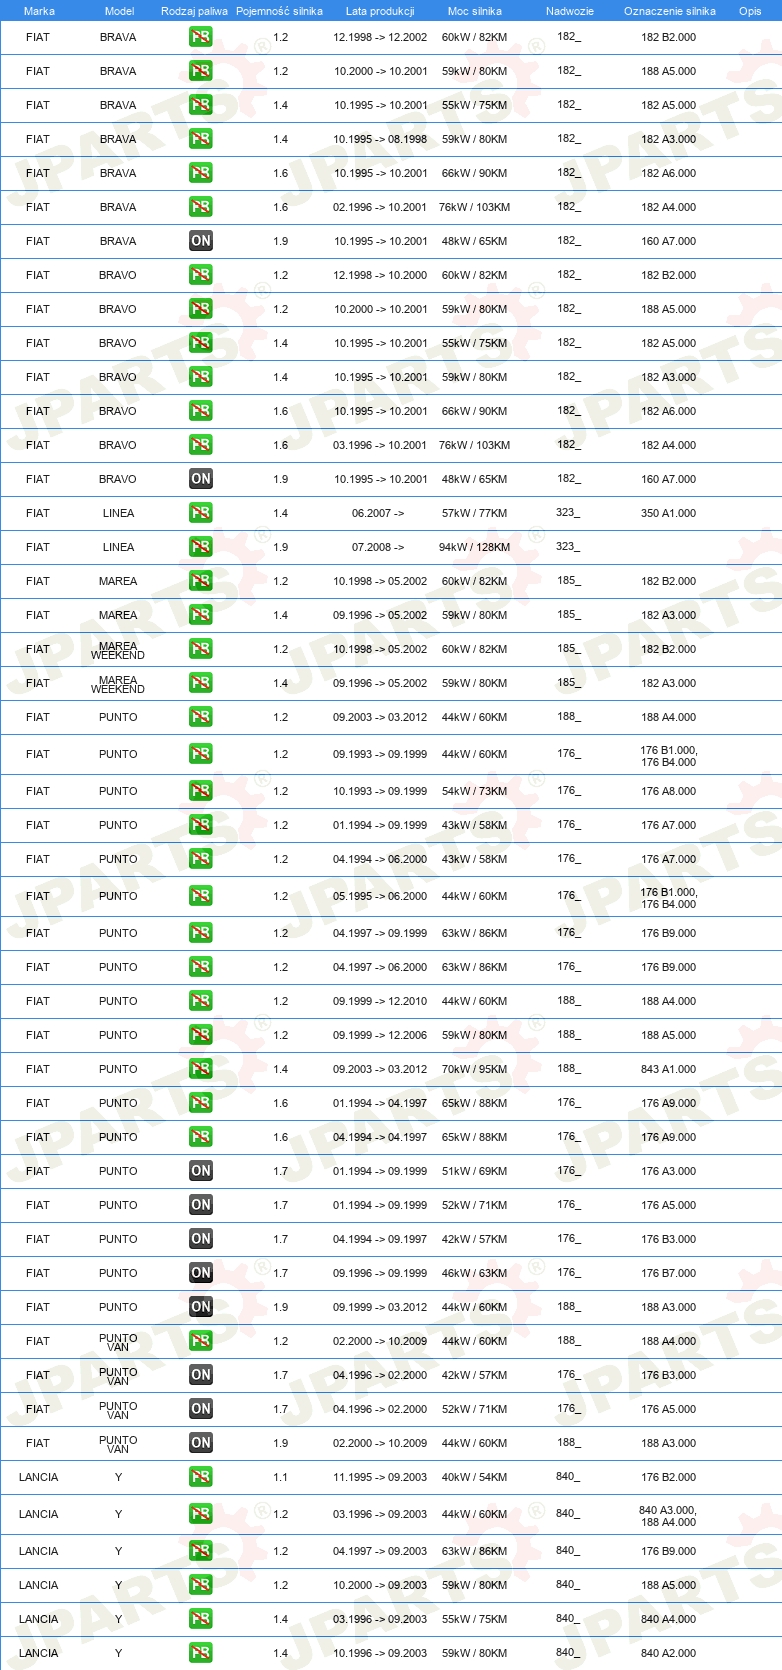Select date range 12.1998 -> 12.2002

click(380, 37)
